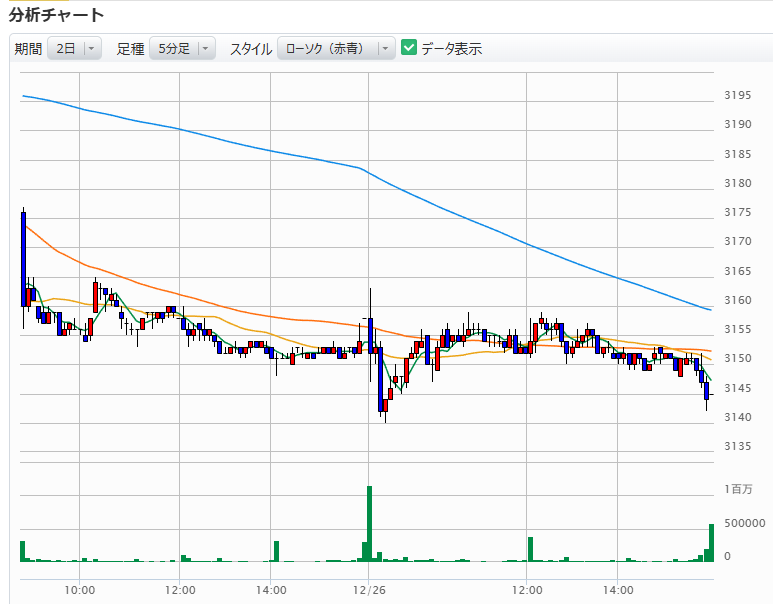Expand the 足種 dropdown set to 5分足
The image size is (773, 604).
[x=182, y=48]
